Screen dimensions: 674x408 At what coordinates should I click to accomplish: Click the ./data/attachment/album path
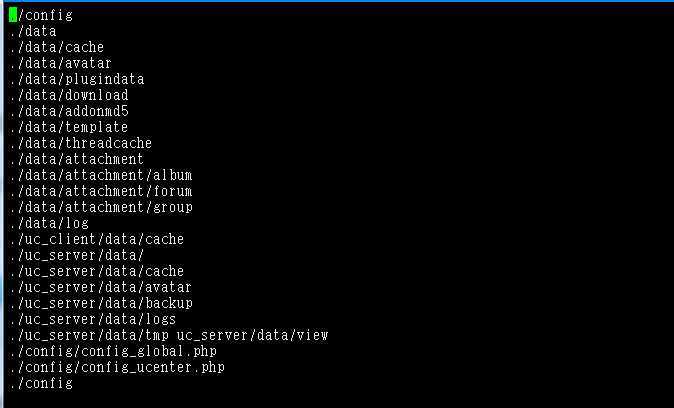101,175
